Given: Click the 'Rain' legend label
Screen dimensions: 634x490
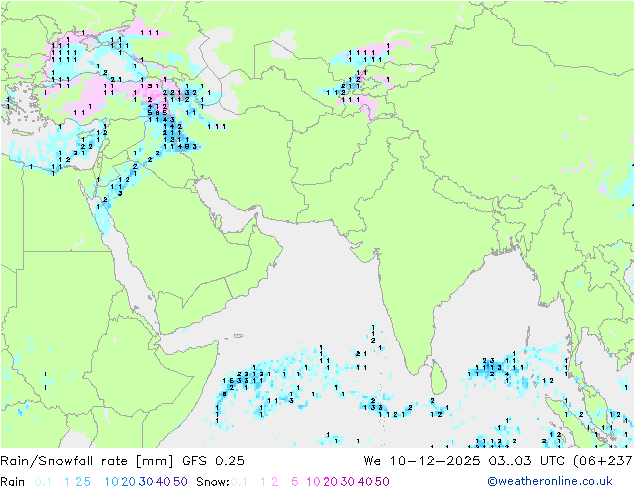Looking at the screenshot, I should 13,482.
